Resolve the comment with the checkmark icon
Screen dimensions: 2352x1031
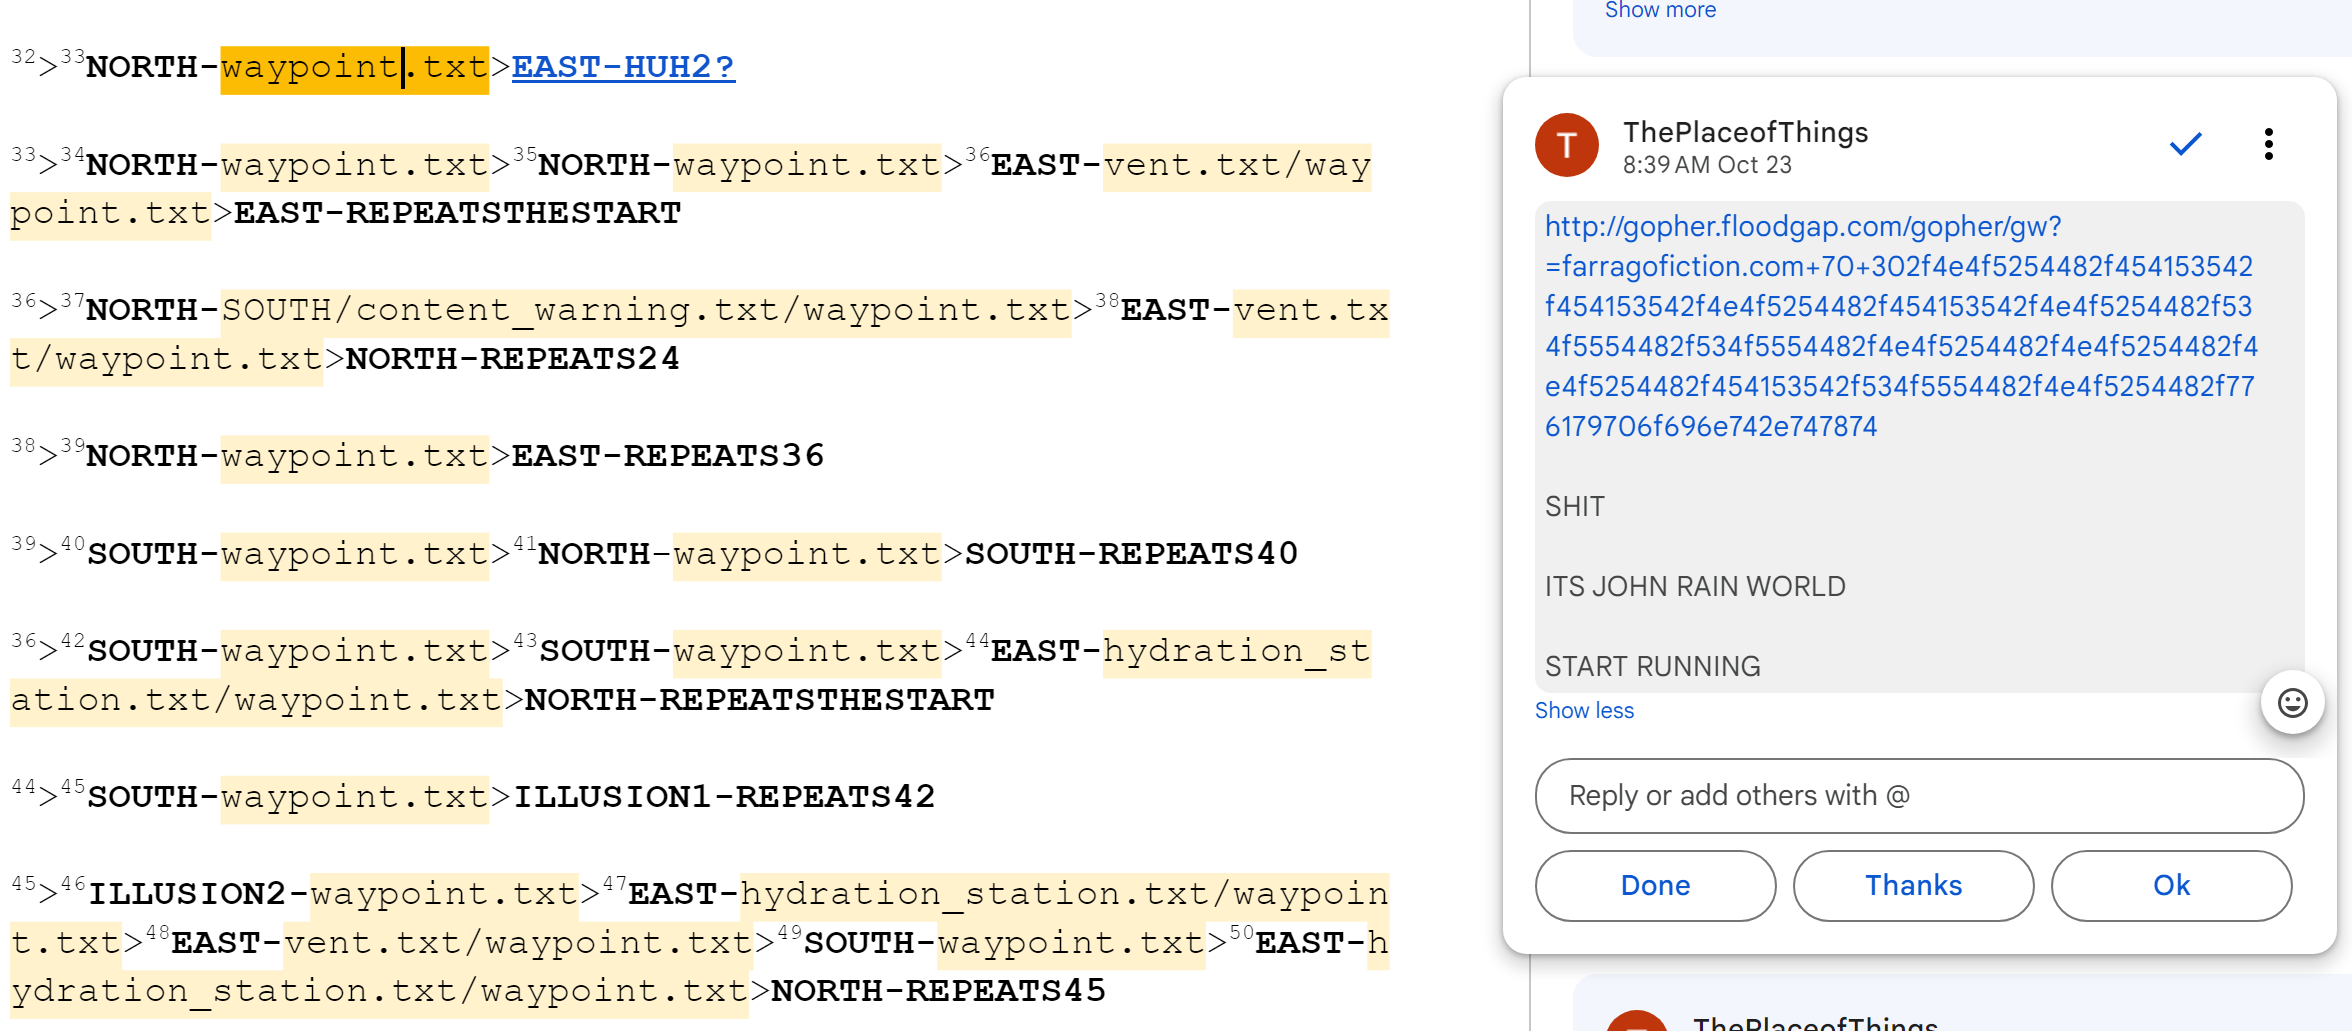click(2185, 145)
